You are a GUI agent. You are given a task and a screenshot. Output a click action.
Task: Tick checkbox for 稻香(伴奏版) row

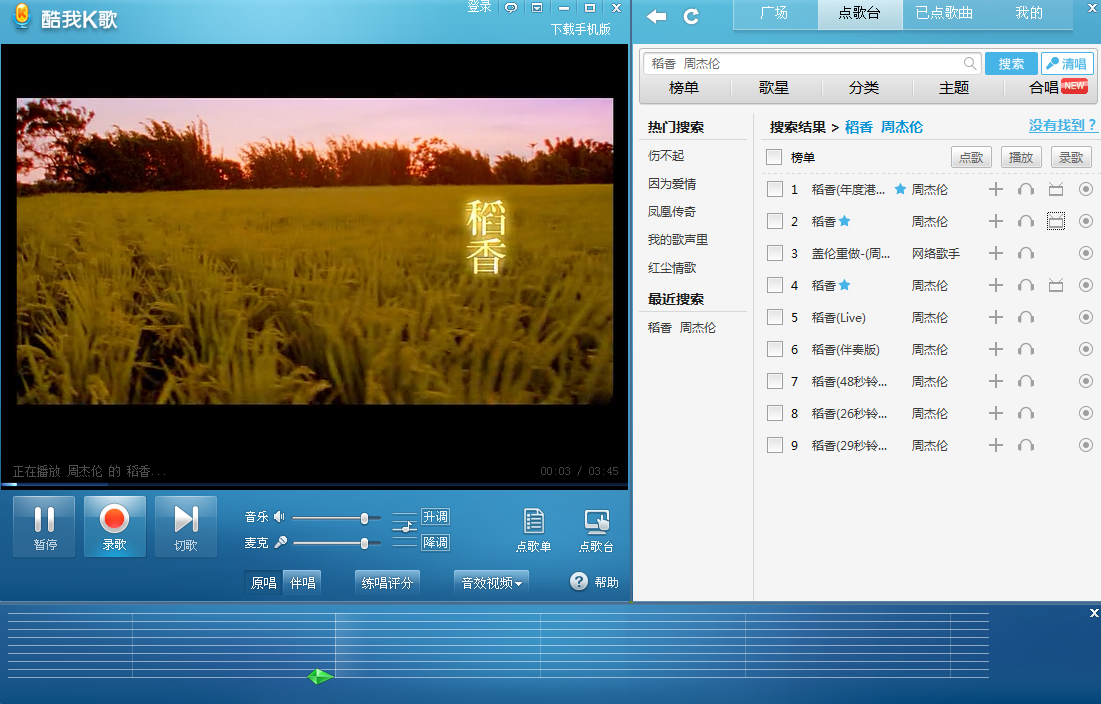[774, 349]
